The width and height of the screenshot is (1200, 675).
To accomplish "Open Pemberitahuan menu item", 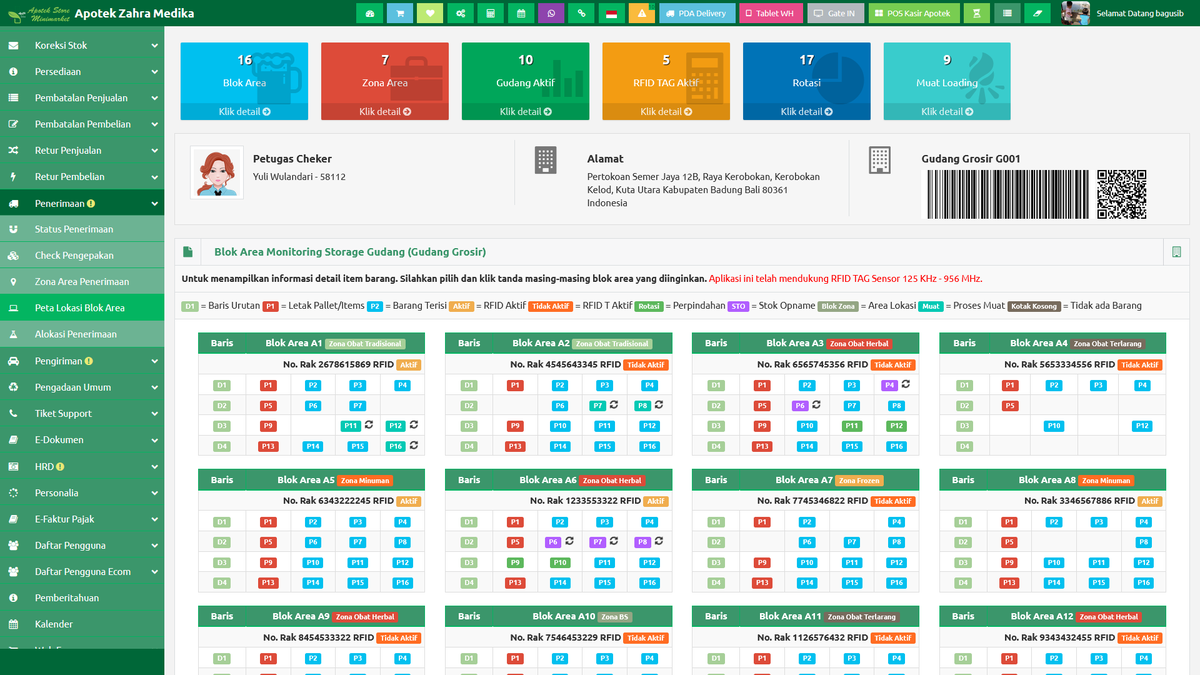I will (82, 598).
